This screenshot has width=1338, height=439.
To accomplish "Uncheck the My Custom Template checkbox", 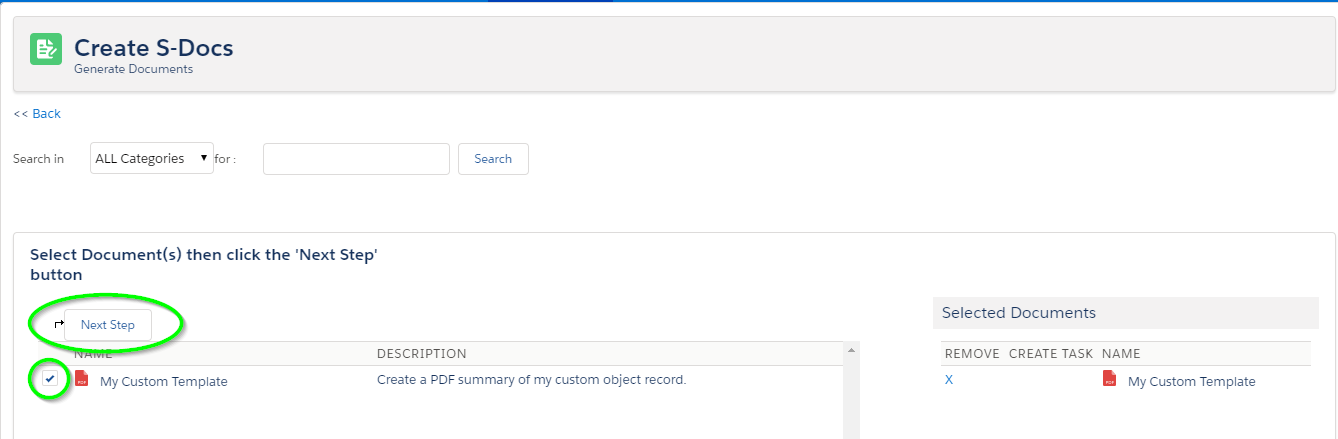I will click(x=50, y=379).
